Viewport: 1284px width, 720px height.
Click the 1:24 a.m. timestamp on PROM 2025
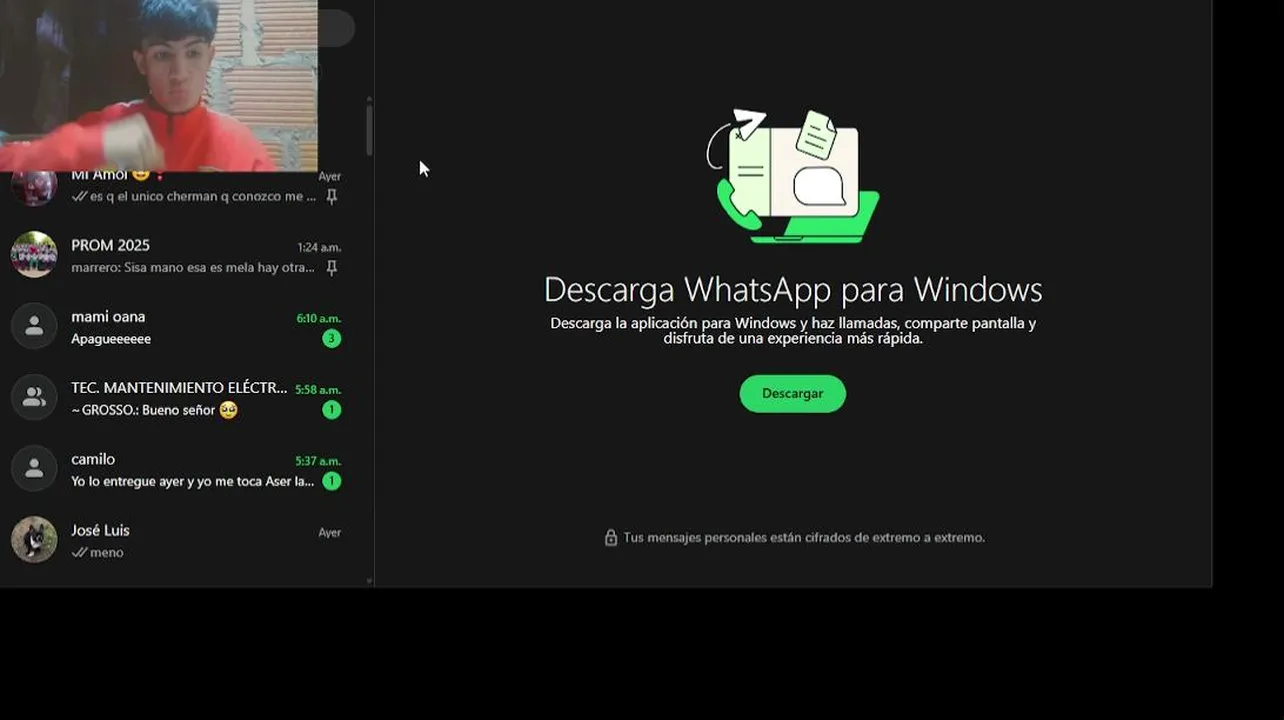tap(319, 247)
